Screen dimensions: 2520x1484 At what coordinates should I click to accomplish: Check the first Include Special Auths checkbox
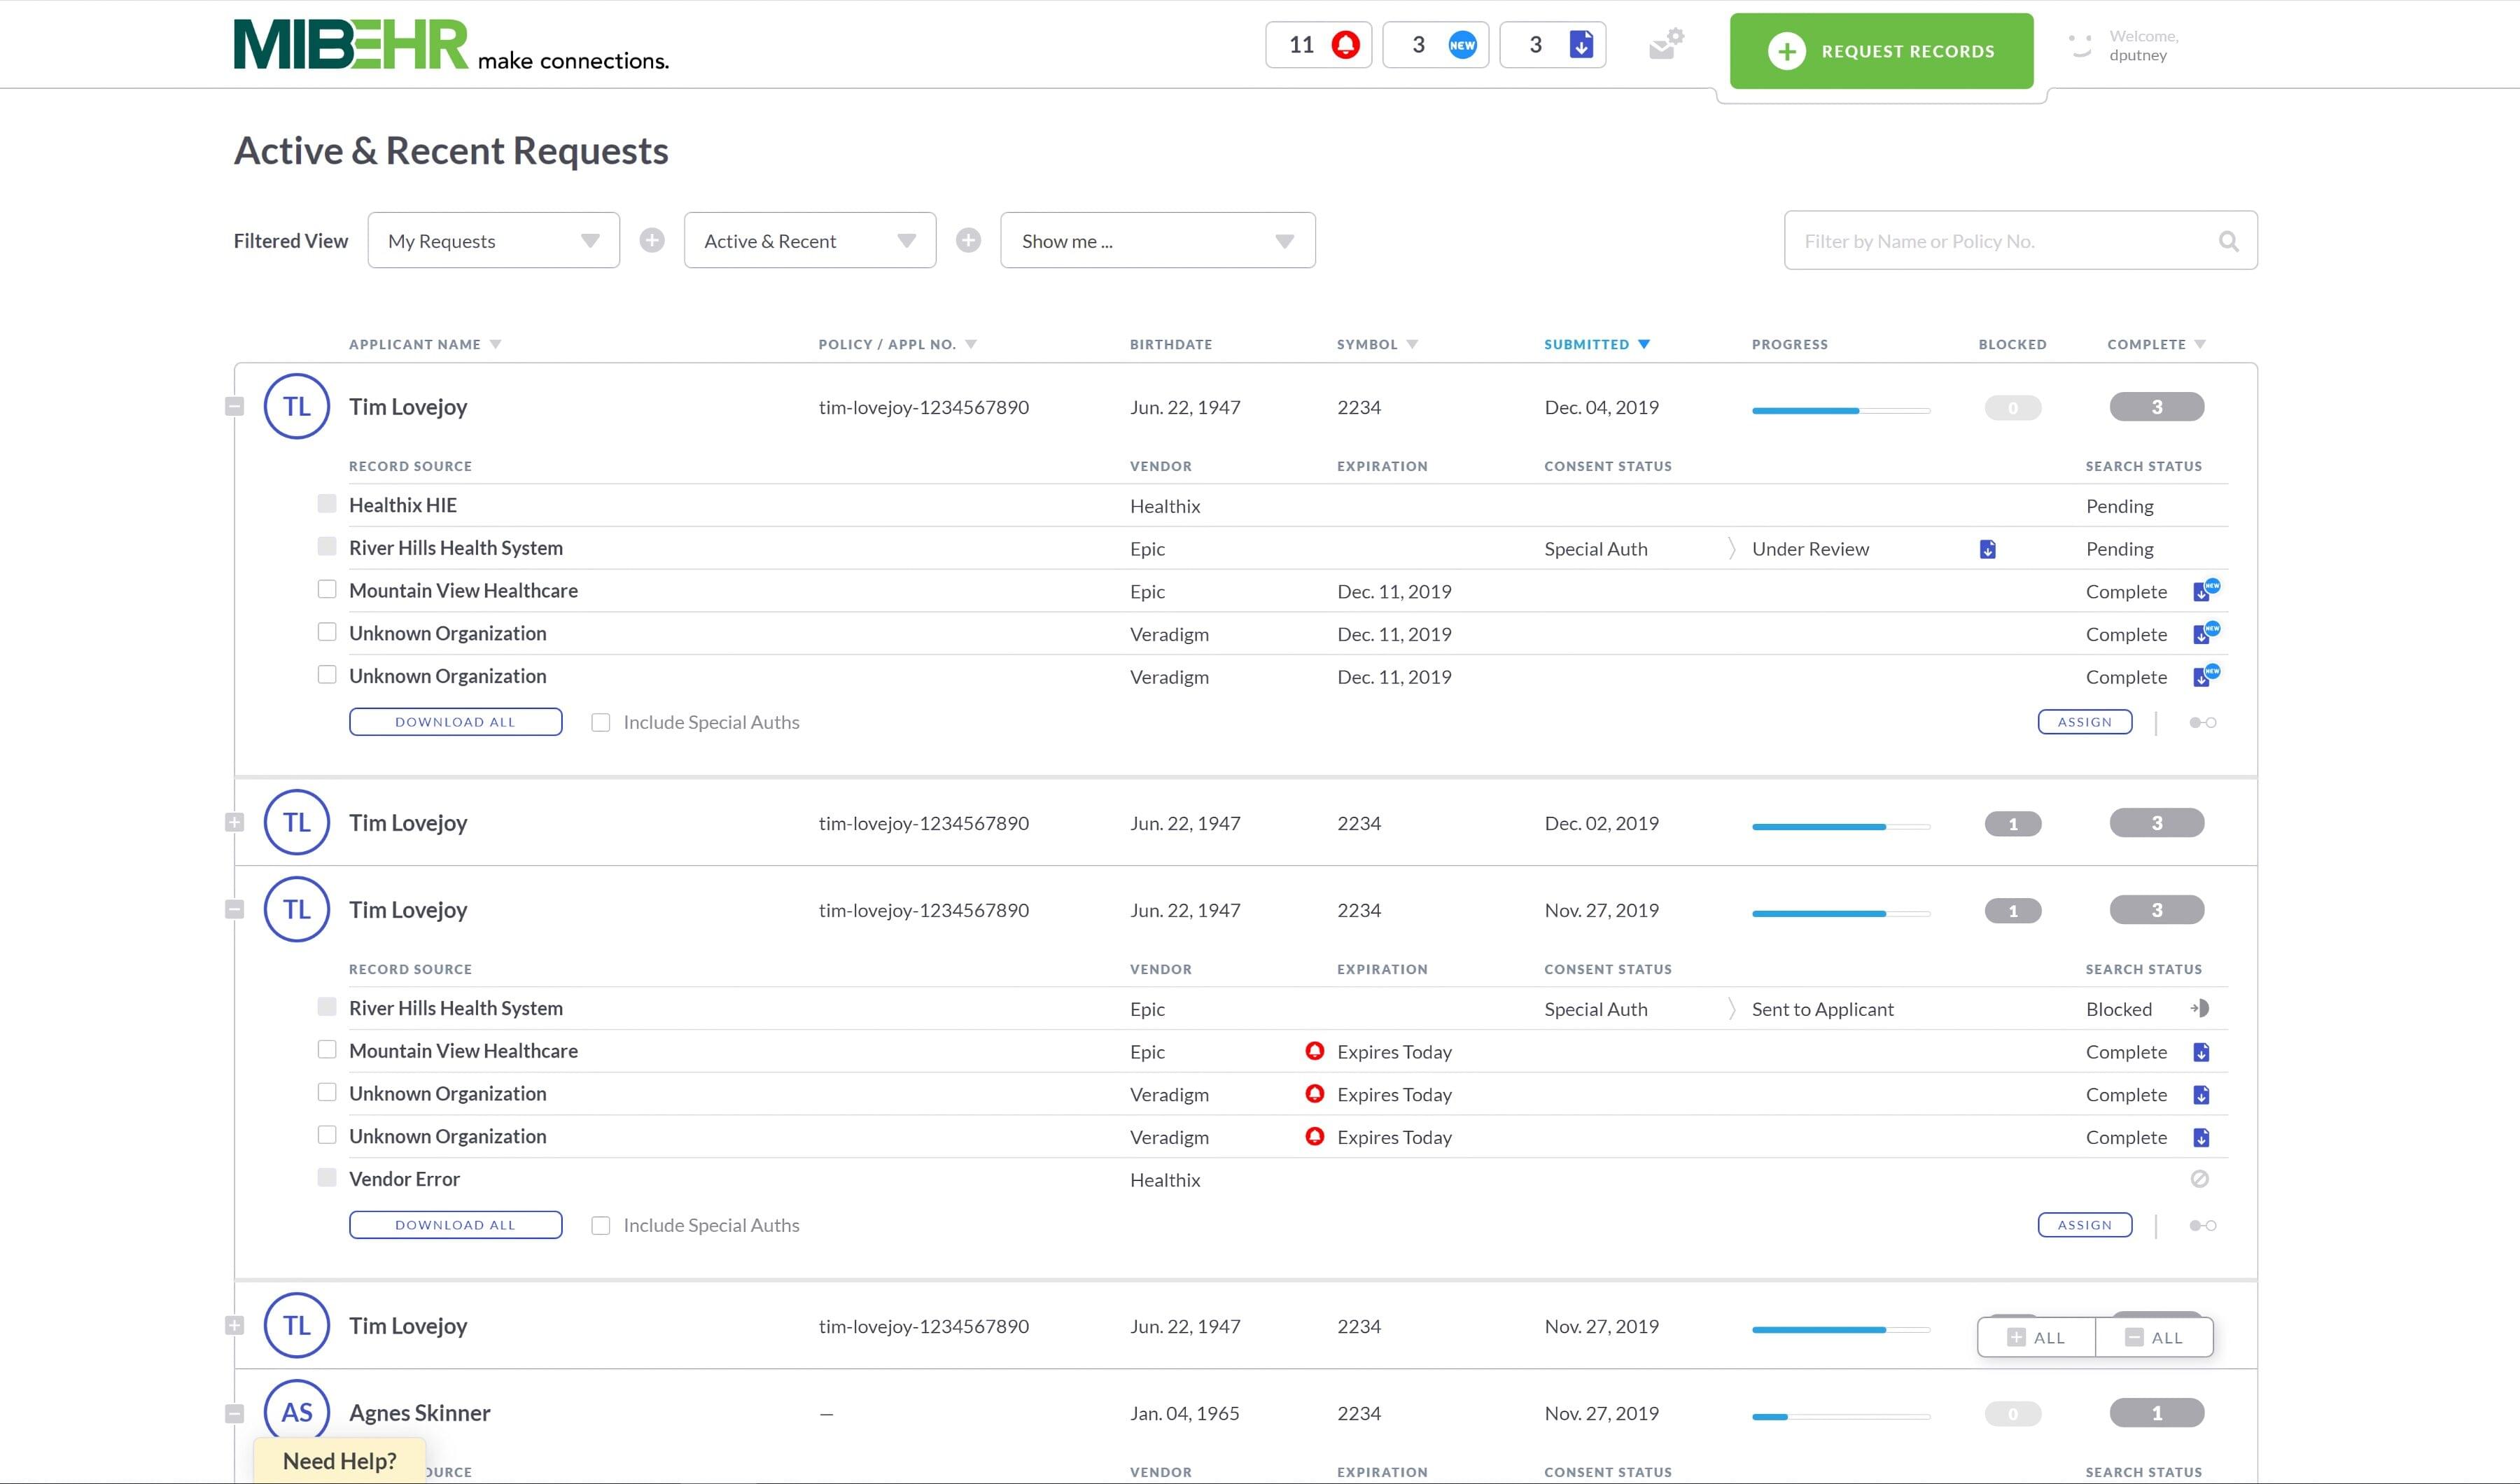coord(601,722)
